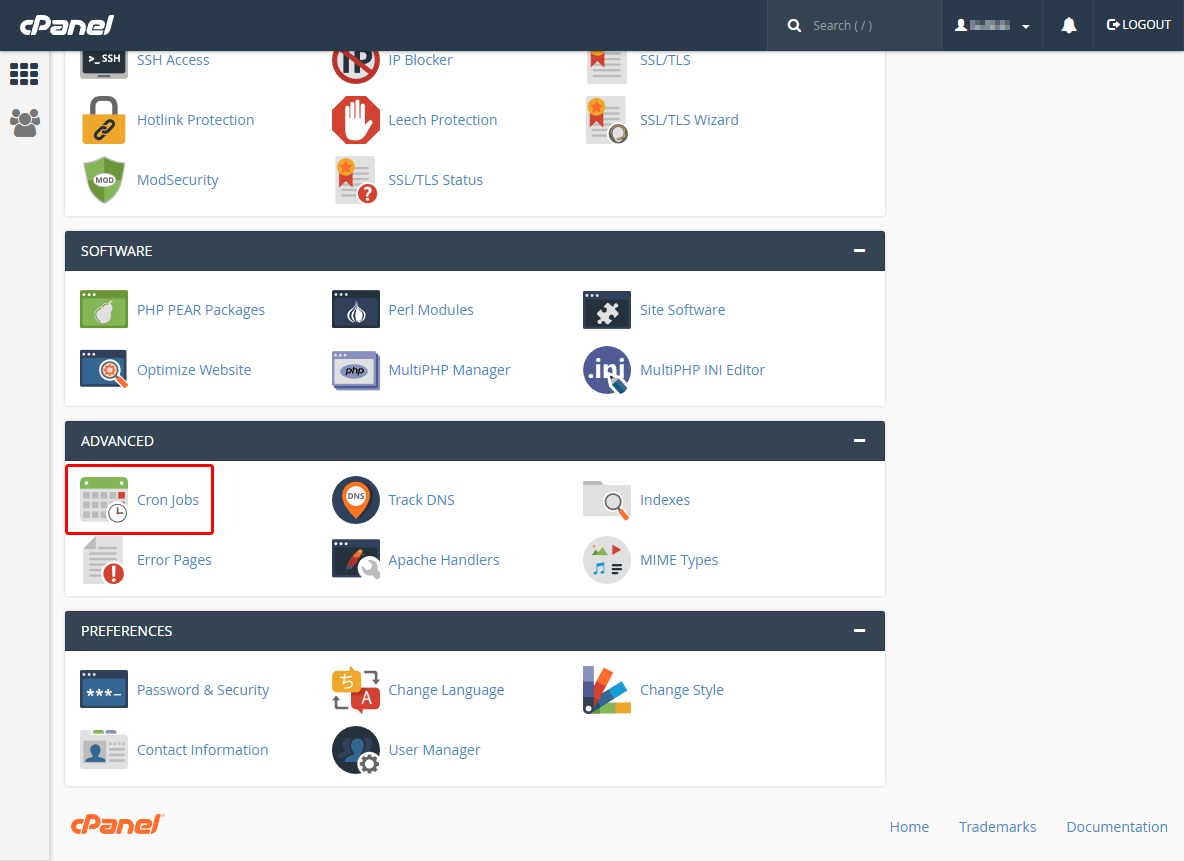
Task: Open the Change Style link
Action: [682, 690]
